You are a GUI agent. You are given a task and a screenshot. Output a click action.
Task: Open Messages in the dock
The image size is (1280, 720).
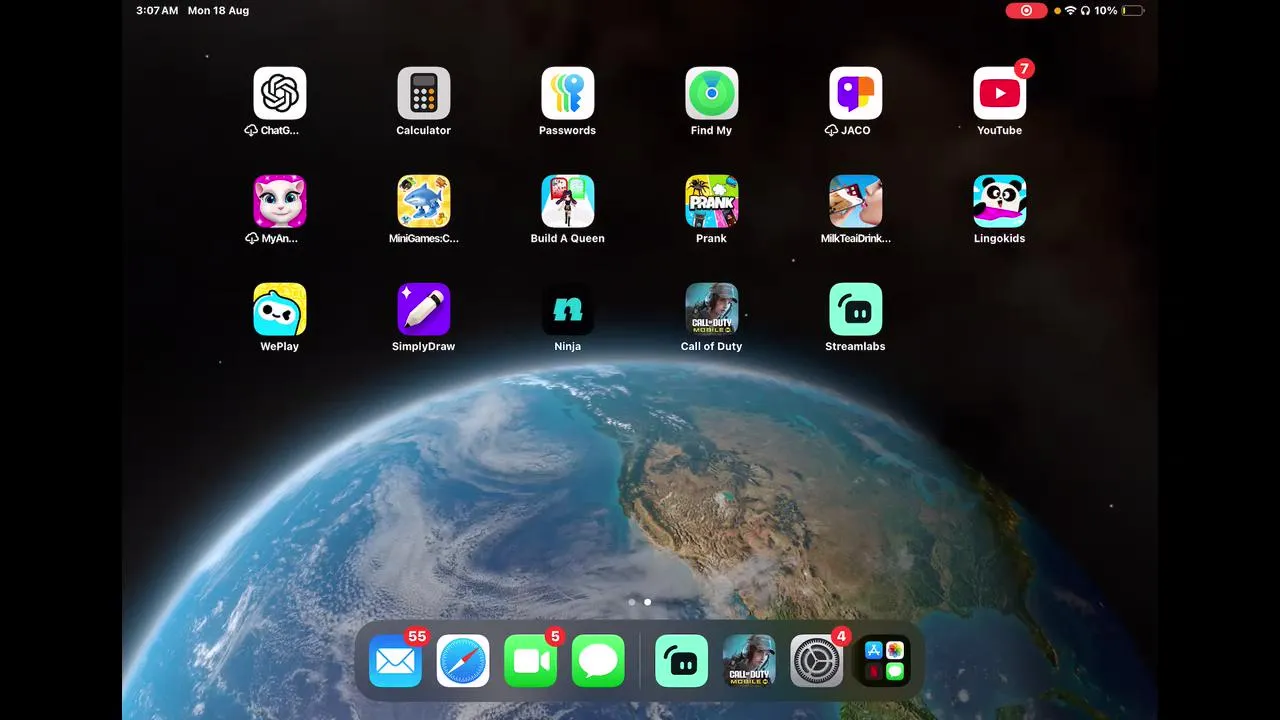click(598, 661)
